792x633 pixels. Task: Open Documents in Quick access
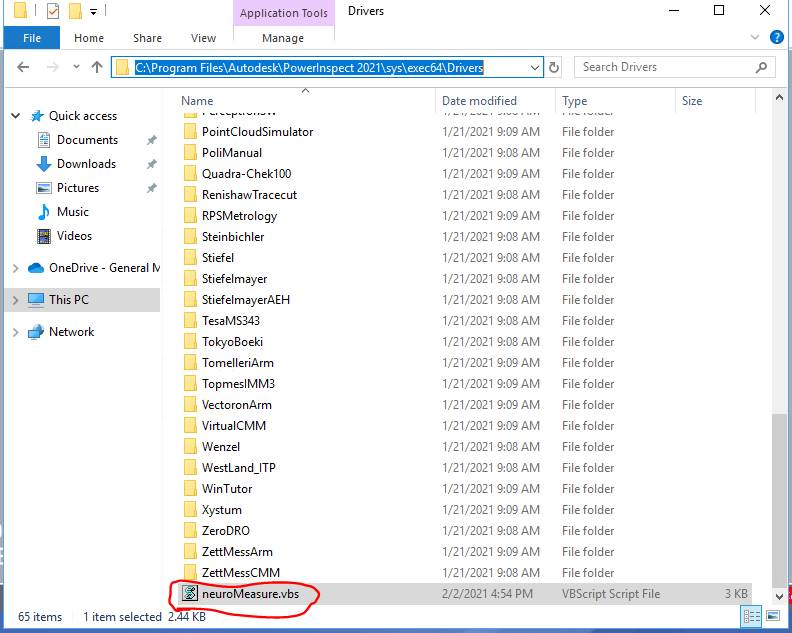pos(87,139)
